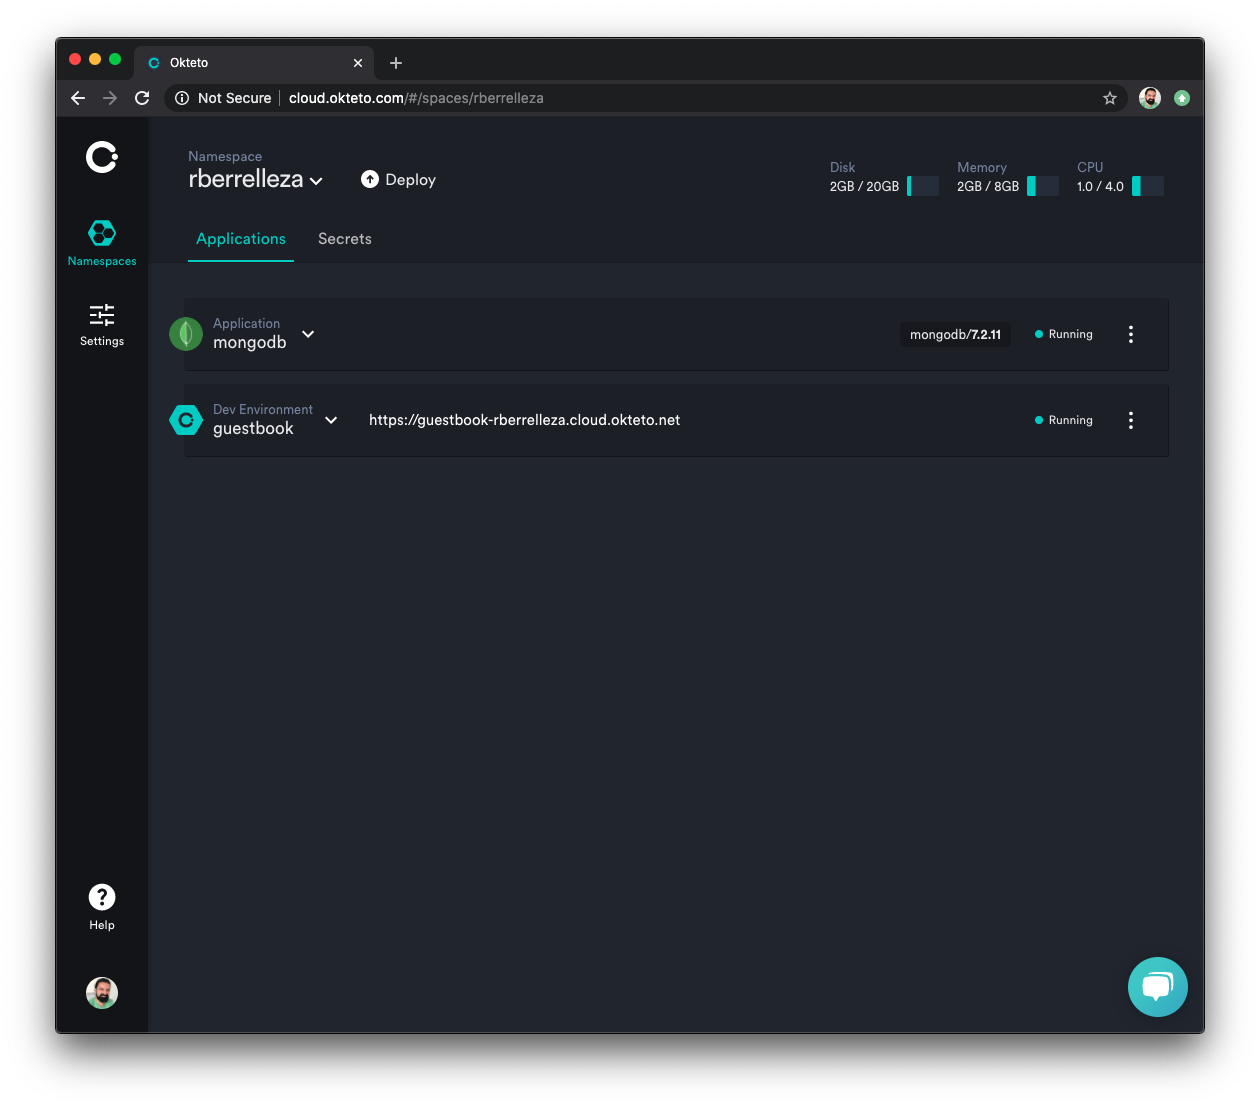Open the Help question mark icon
The width and height of the screenshot is (1260, 1107).
pyautogui.click(x=102, y=897)
